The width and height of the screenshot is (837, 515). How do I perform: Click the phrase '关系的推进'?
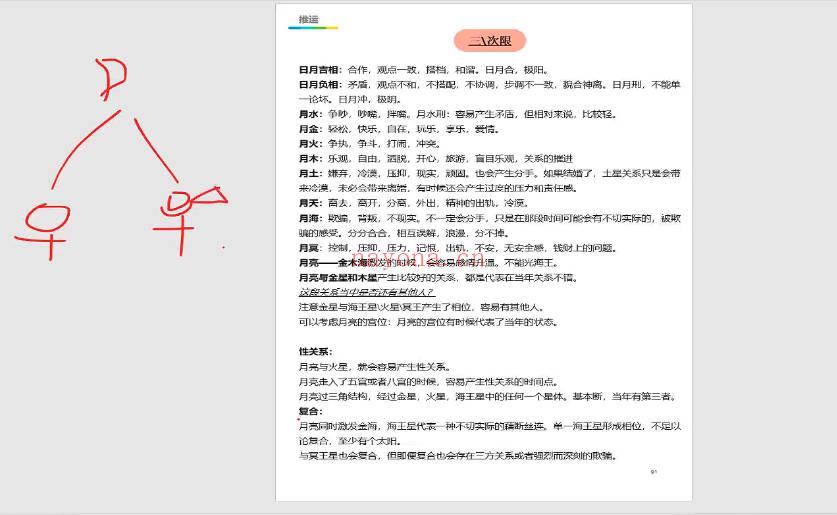tap(548, 159)
